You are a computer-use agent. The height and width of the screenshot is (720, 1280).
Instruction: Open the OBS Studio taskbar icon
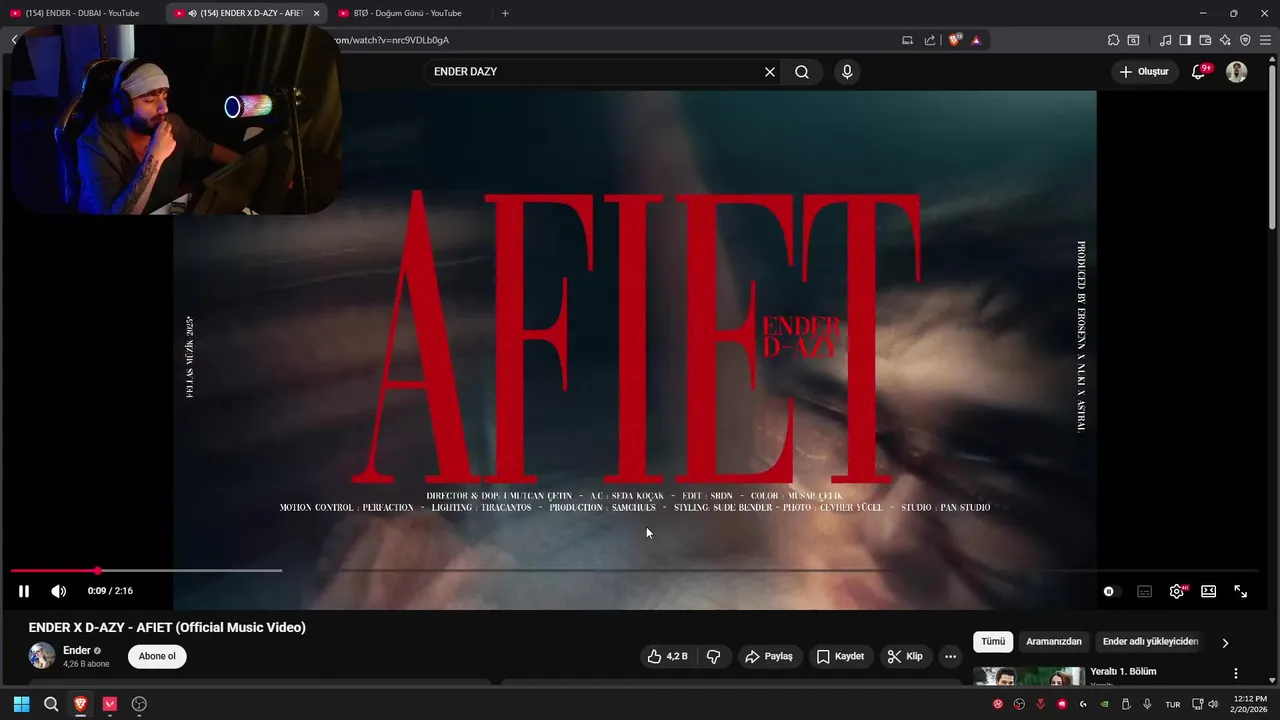[140, 704]
